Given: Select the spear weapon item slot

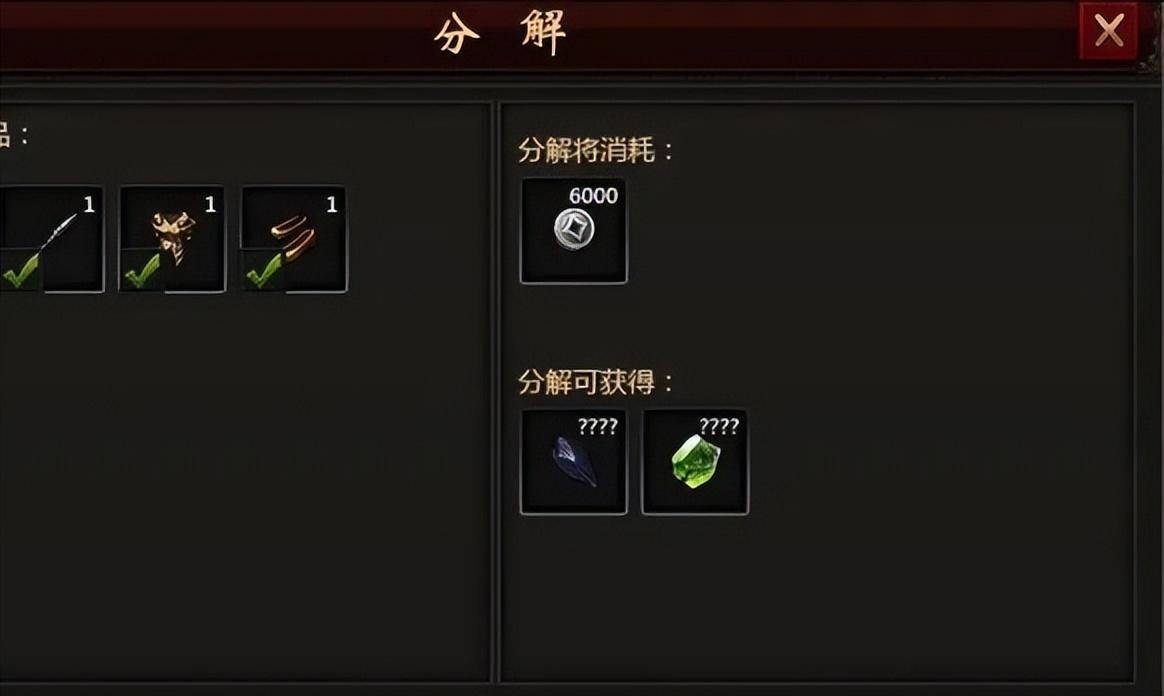Looking at the screenshot, I should (x=51, y=239).
